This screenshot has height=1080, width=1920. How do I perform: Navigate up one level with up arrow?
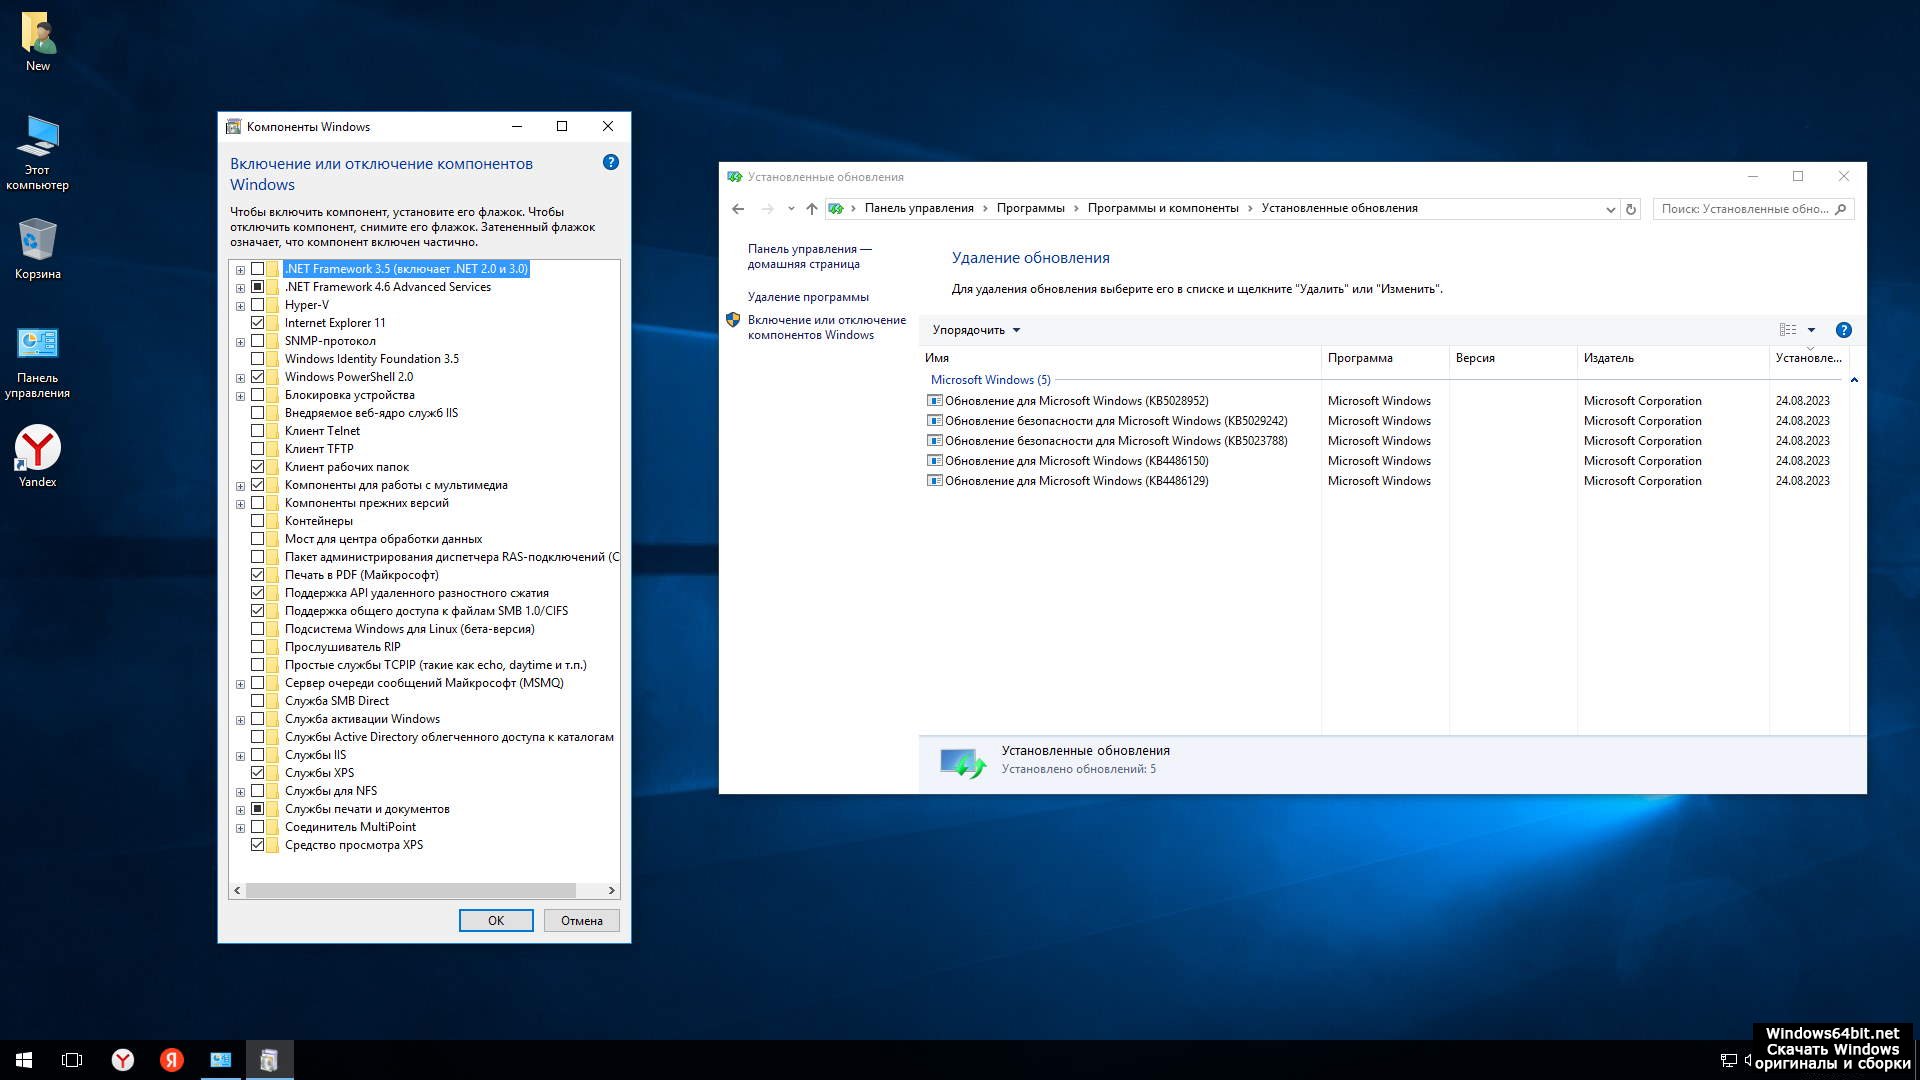(x=811, y=209)
